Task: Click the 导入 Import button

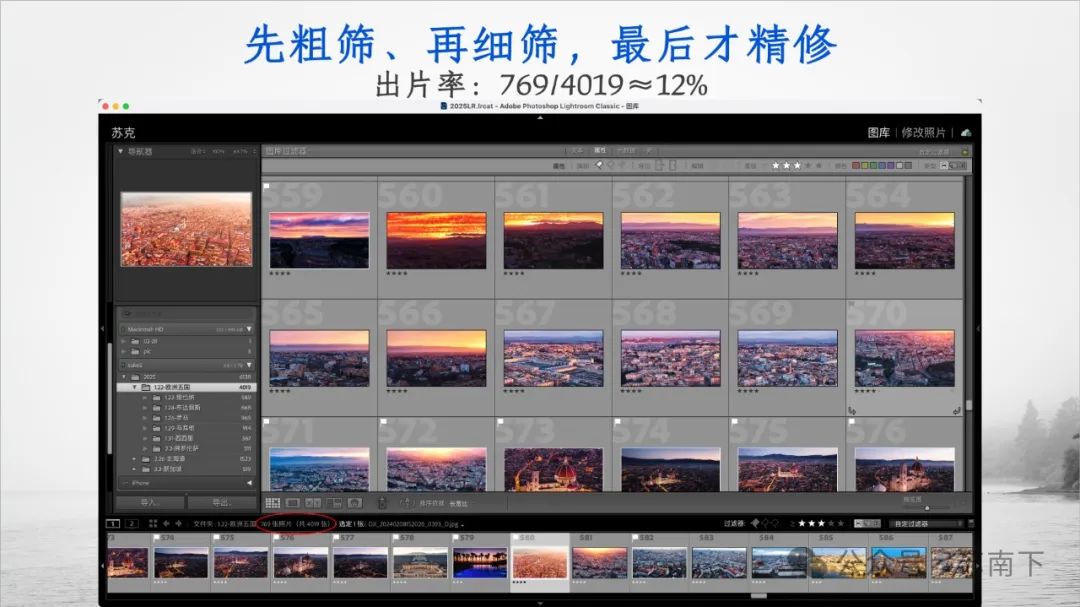Action: 150,502
